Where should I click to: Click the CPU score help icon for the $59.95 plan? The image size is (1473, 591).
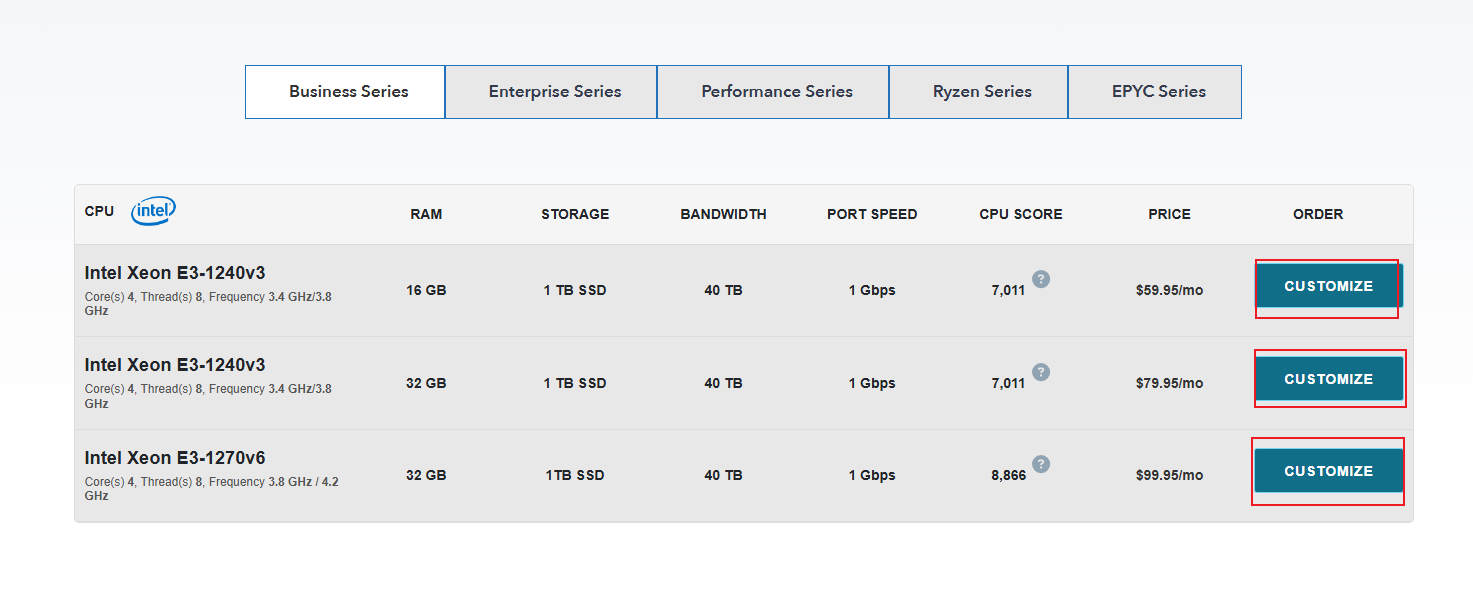[x=1041, y=279]
